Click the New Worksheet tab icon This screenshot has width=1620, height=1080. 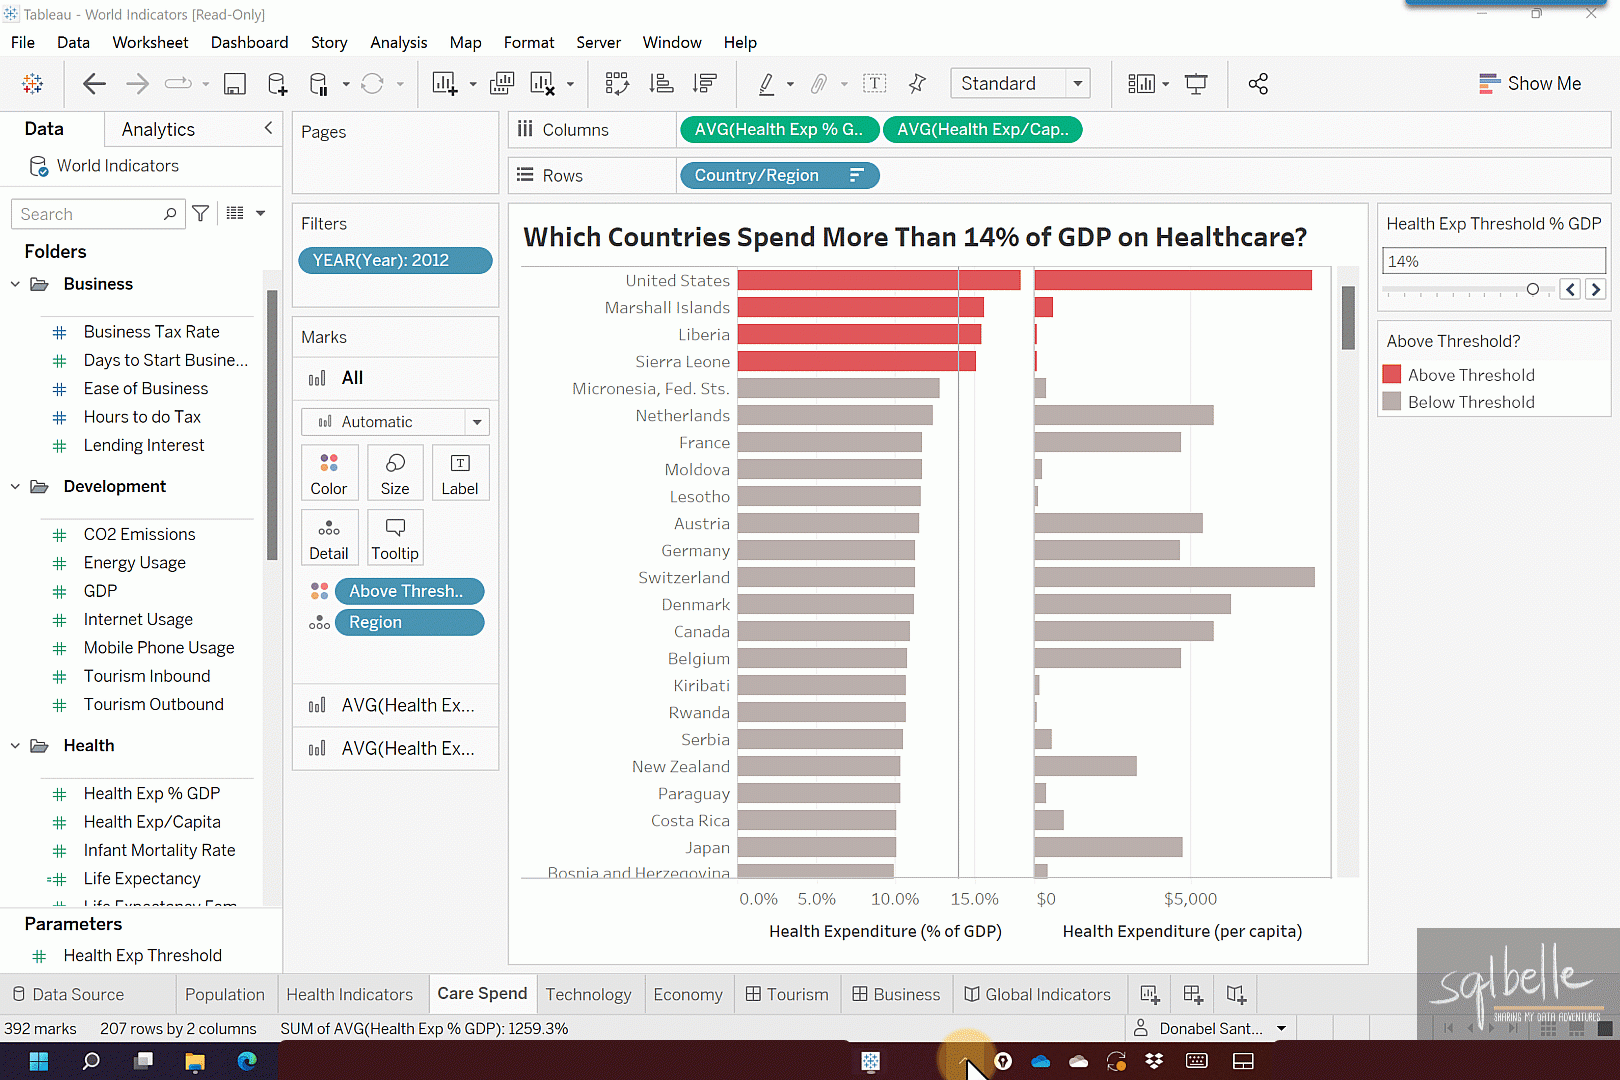[1149, 994]
